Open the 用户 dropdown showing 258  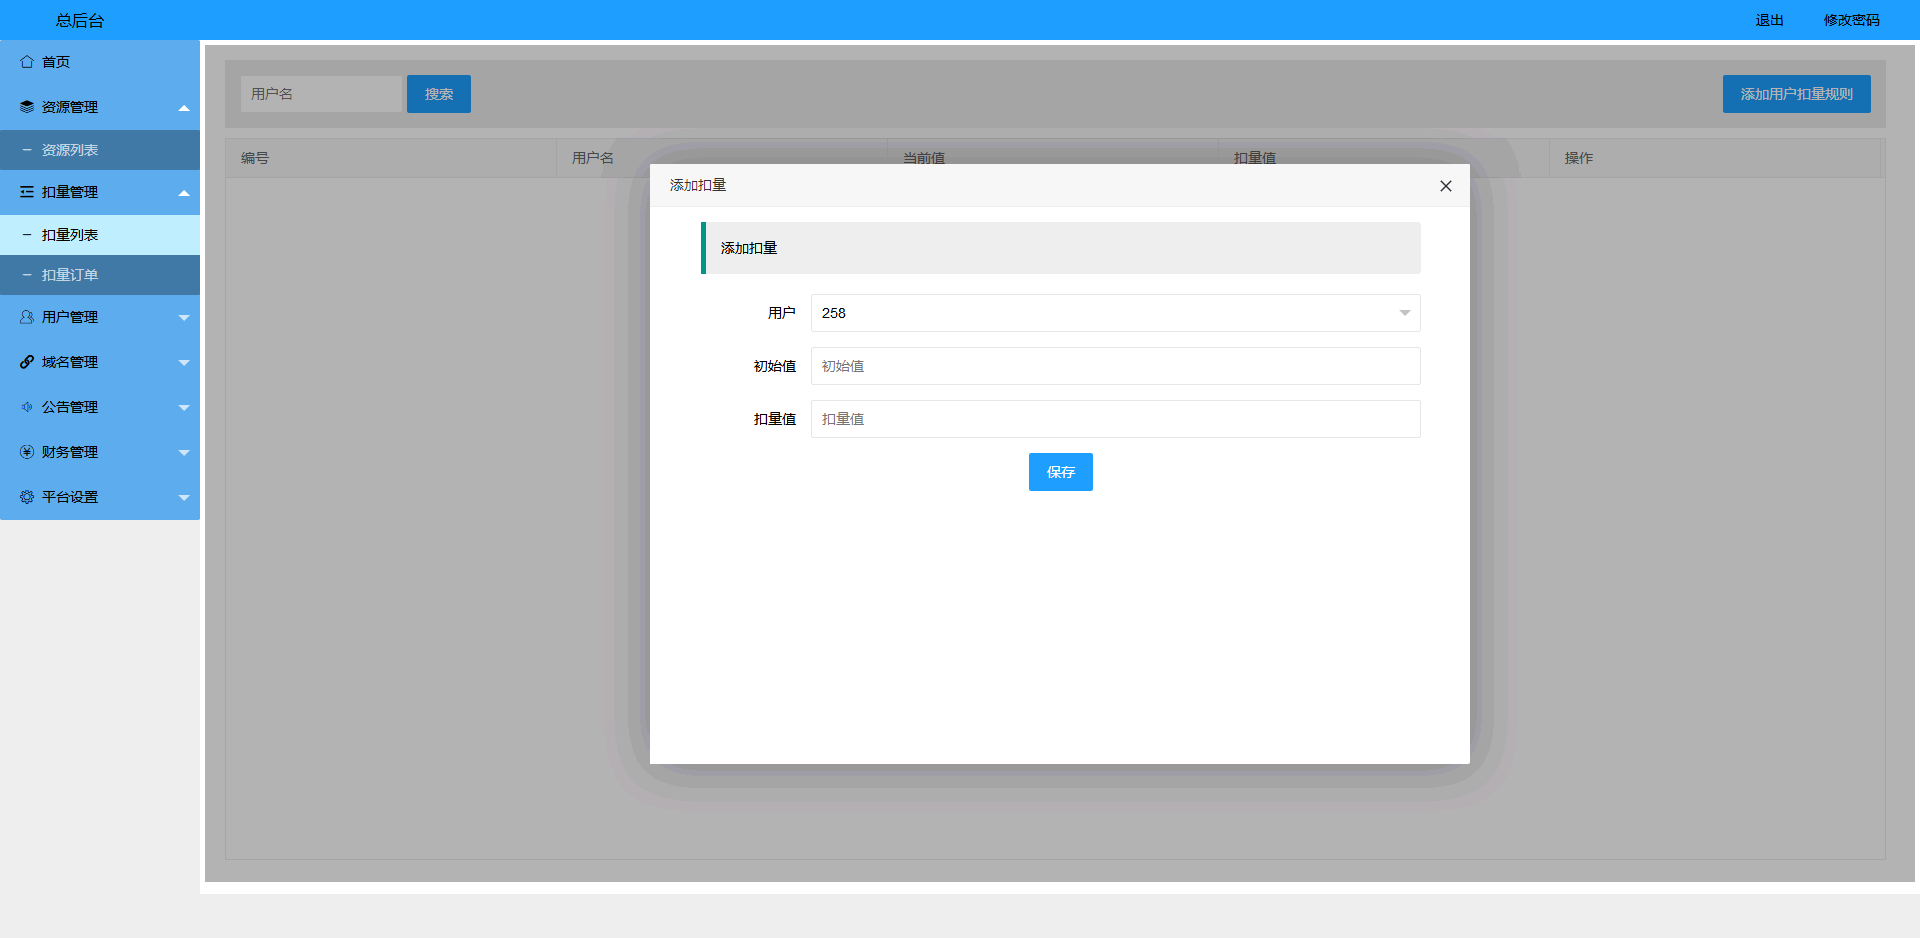tap(1115, 313)
